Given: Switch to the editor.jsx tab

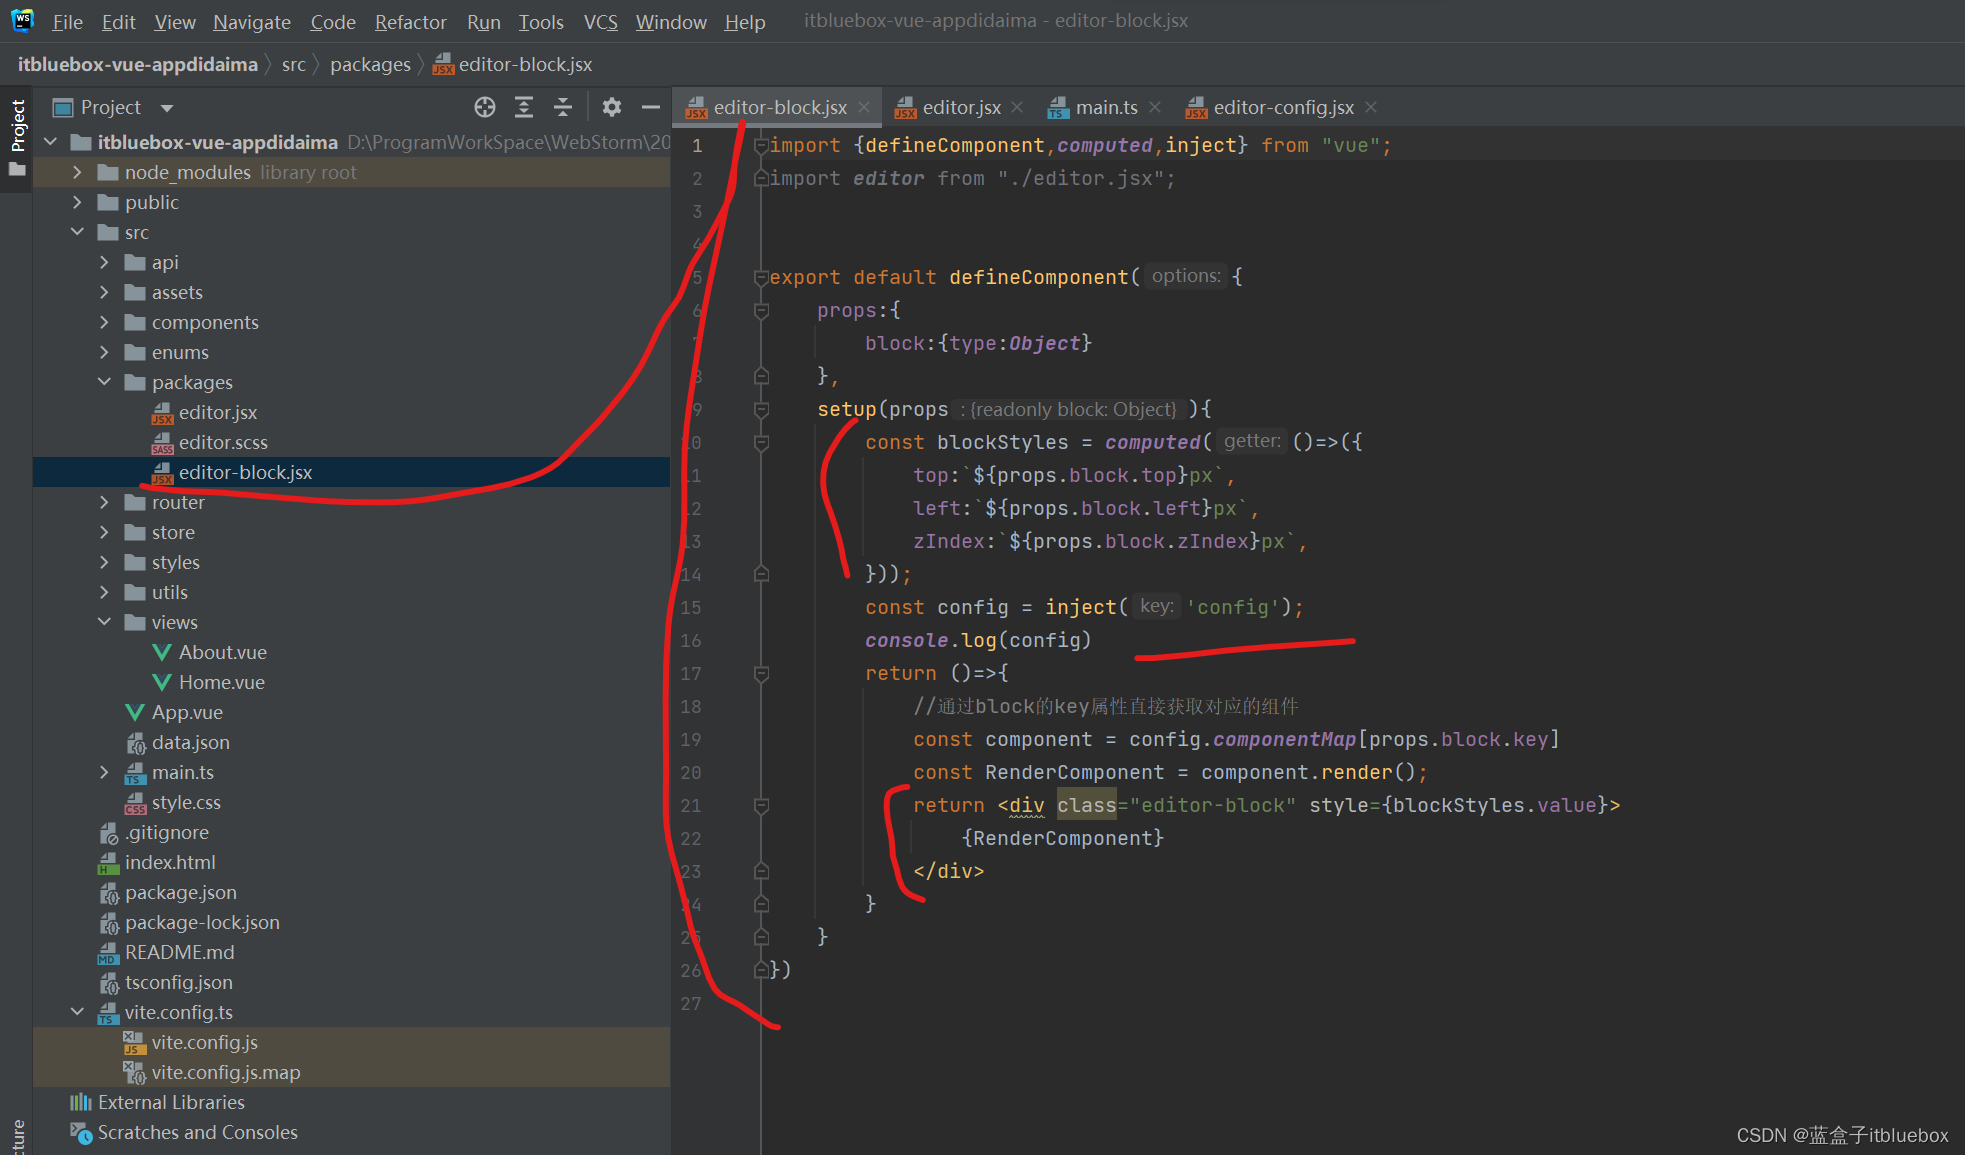Looking at the screenshot, I should [x=960, y=107].
